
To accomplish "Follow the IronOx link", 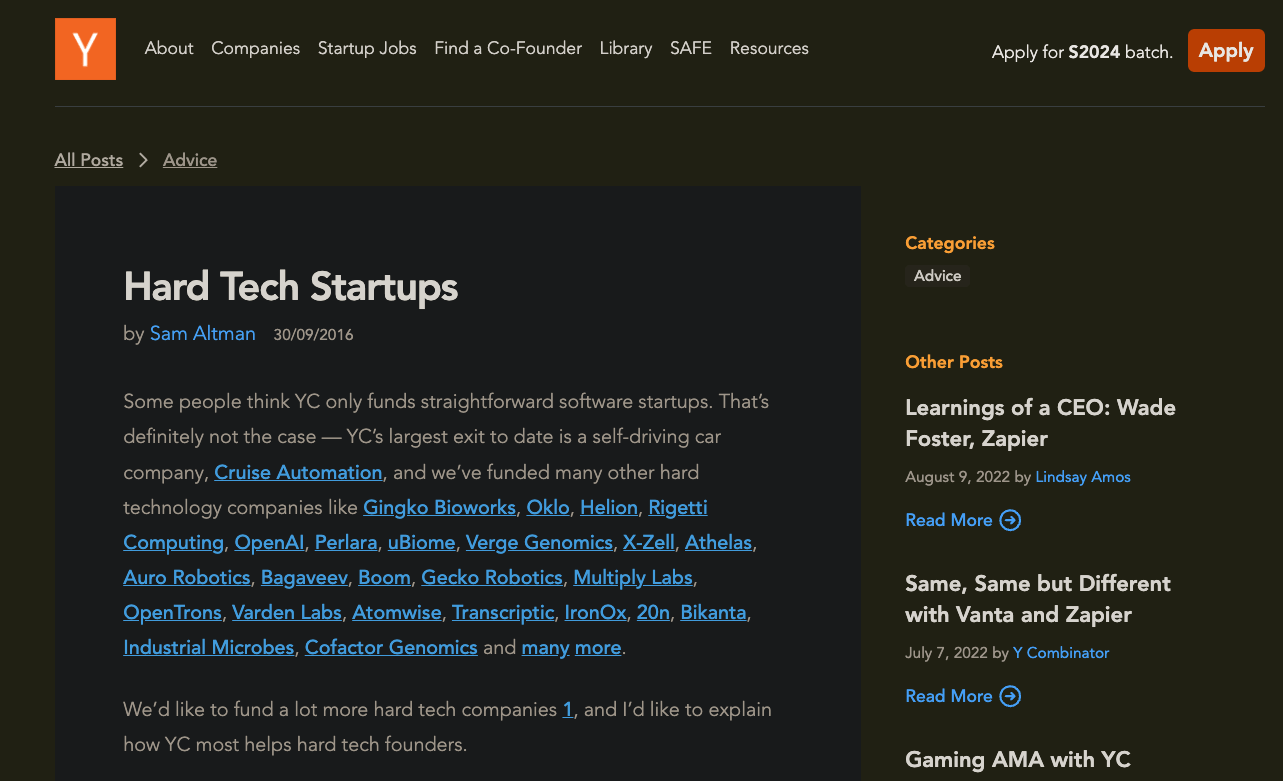I will point(595,612).
